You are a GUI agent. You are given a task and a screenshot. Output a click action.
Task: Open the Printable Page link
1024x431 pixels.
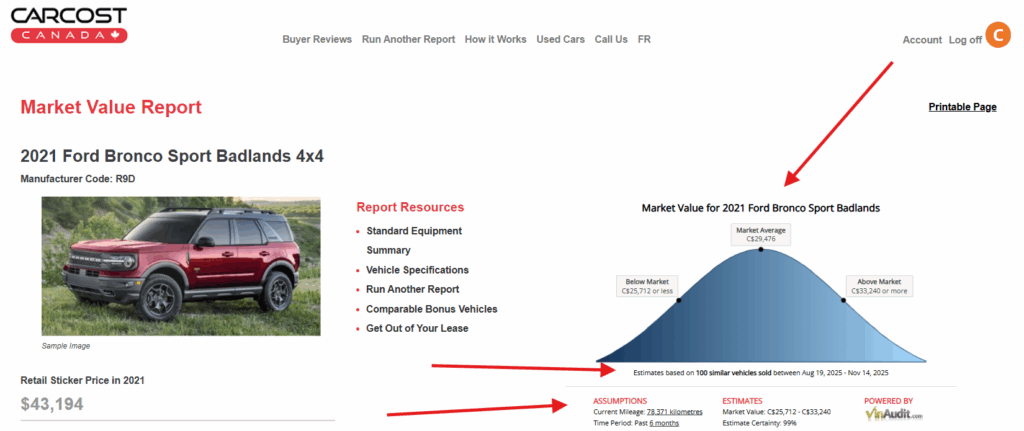tap(963, 107)
